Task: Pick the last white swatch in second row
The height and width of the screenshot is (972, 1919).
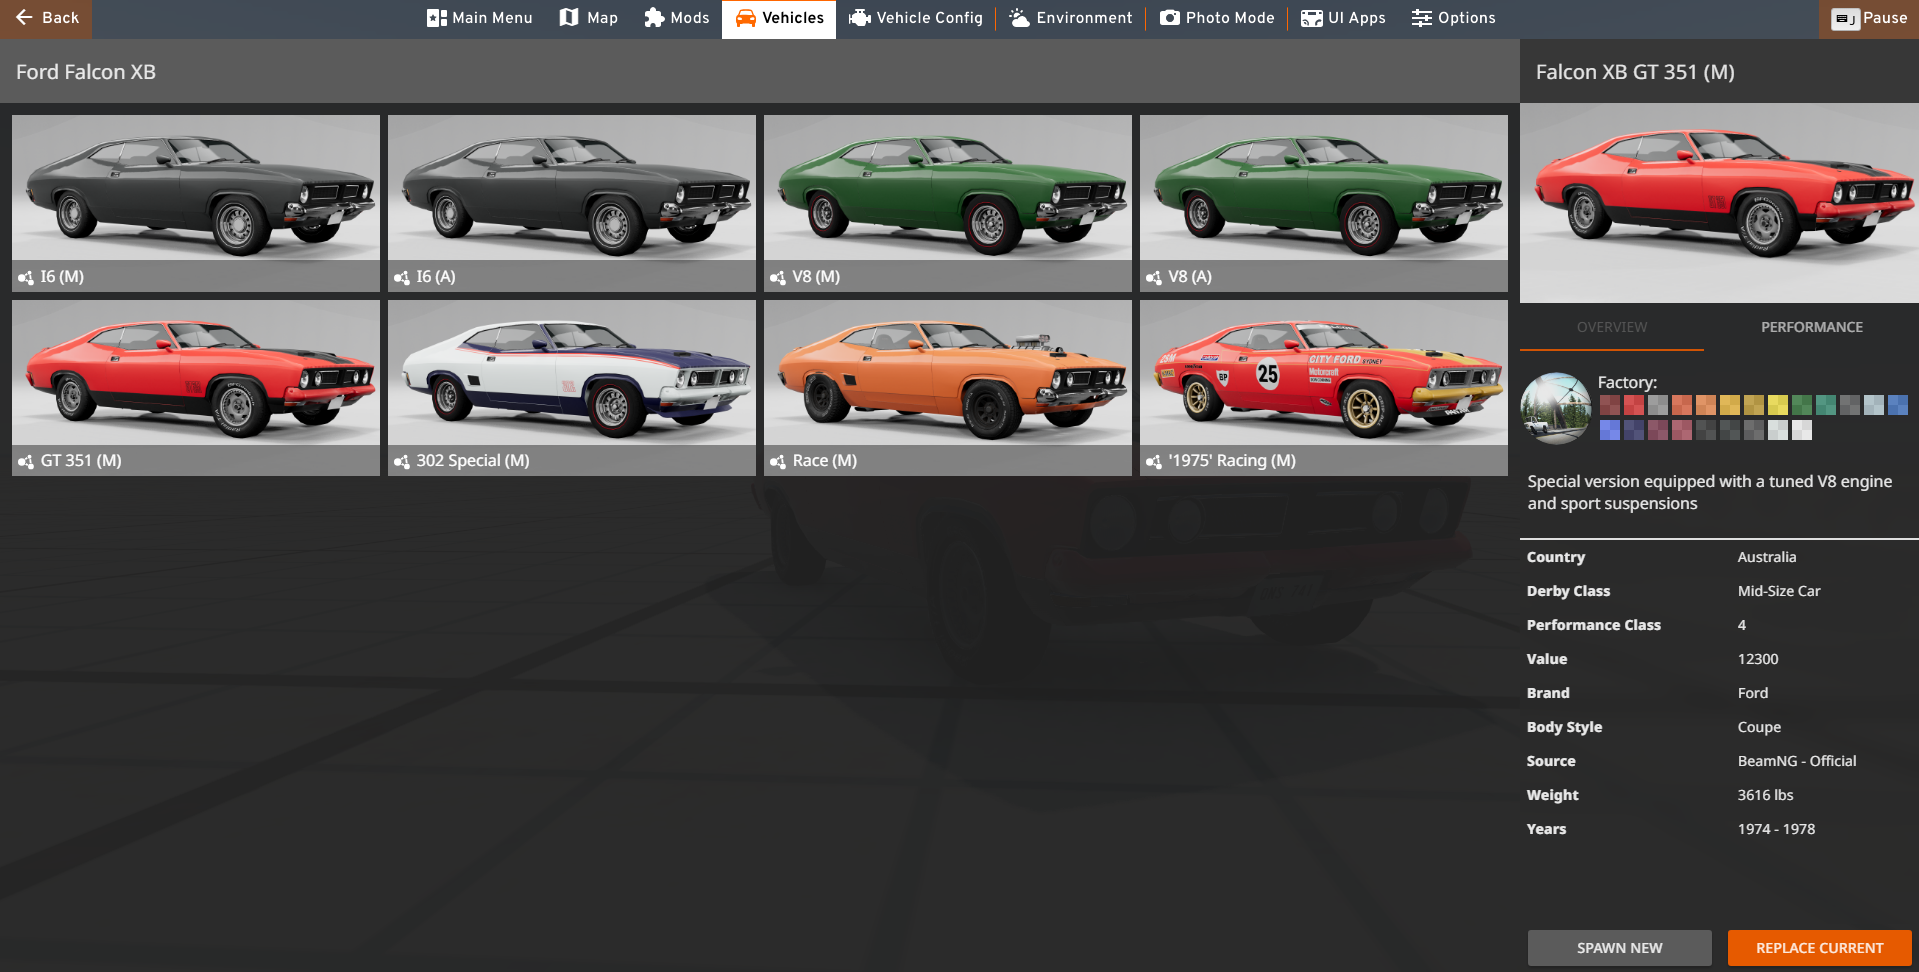Action: point(1802,430)
